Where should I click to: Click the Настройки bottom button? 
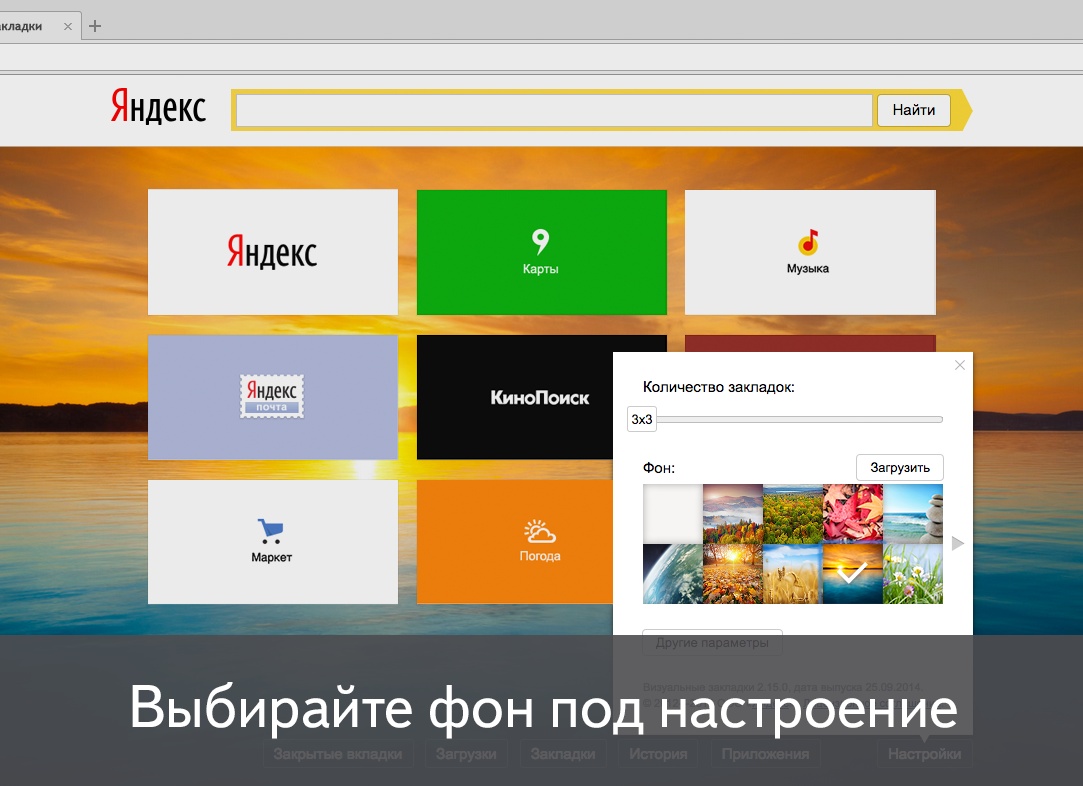[925, 754]
